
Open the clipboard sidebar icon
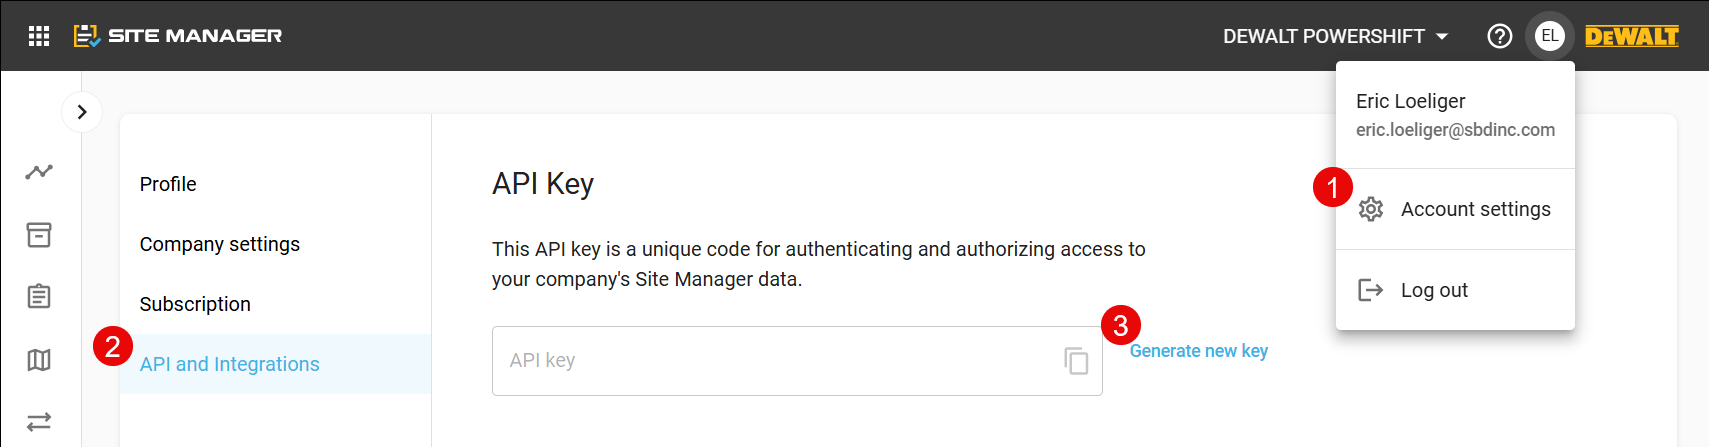pyautogui.click(x=39, y=296)
